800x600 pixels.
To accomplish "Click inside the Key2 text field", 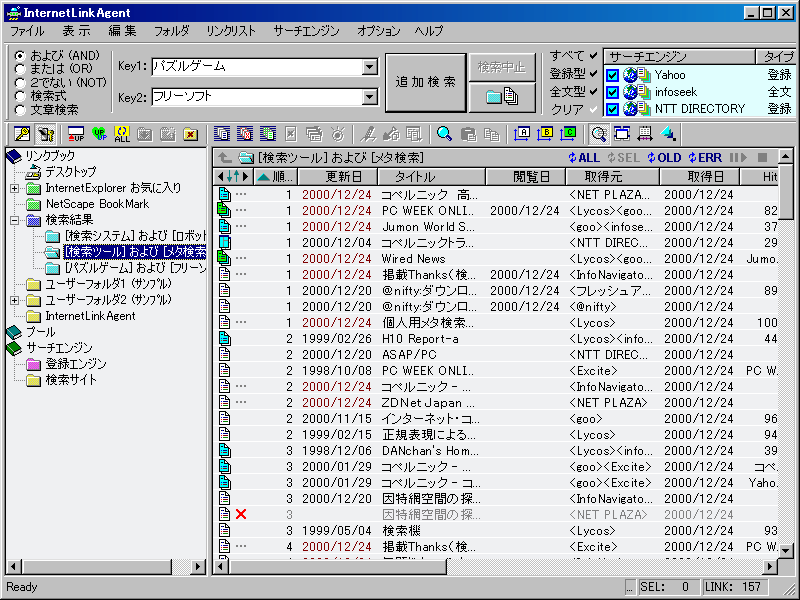I will pyautogui.click(x=257, y=97).
